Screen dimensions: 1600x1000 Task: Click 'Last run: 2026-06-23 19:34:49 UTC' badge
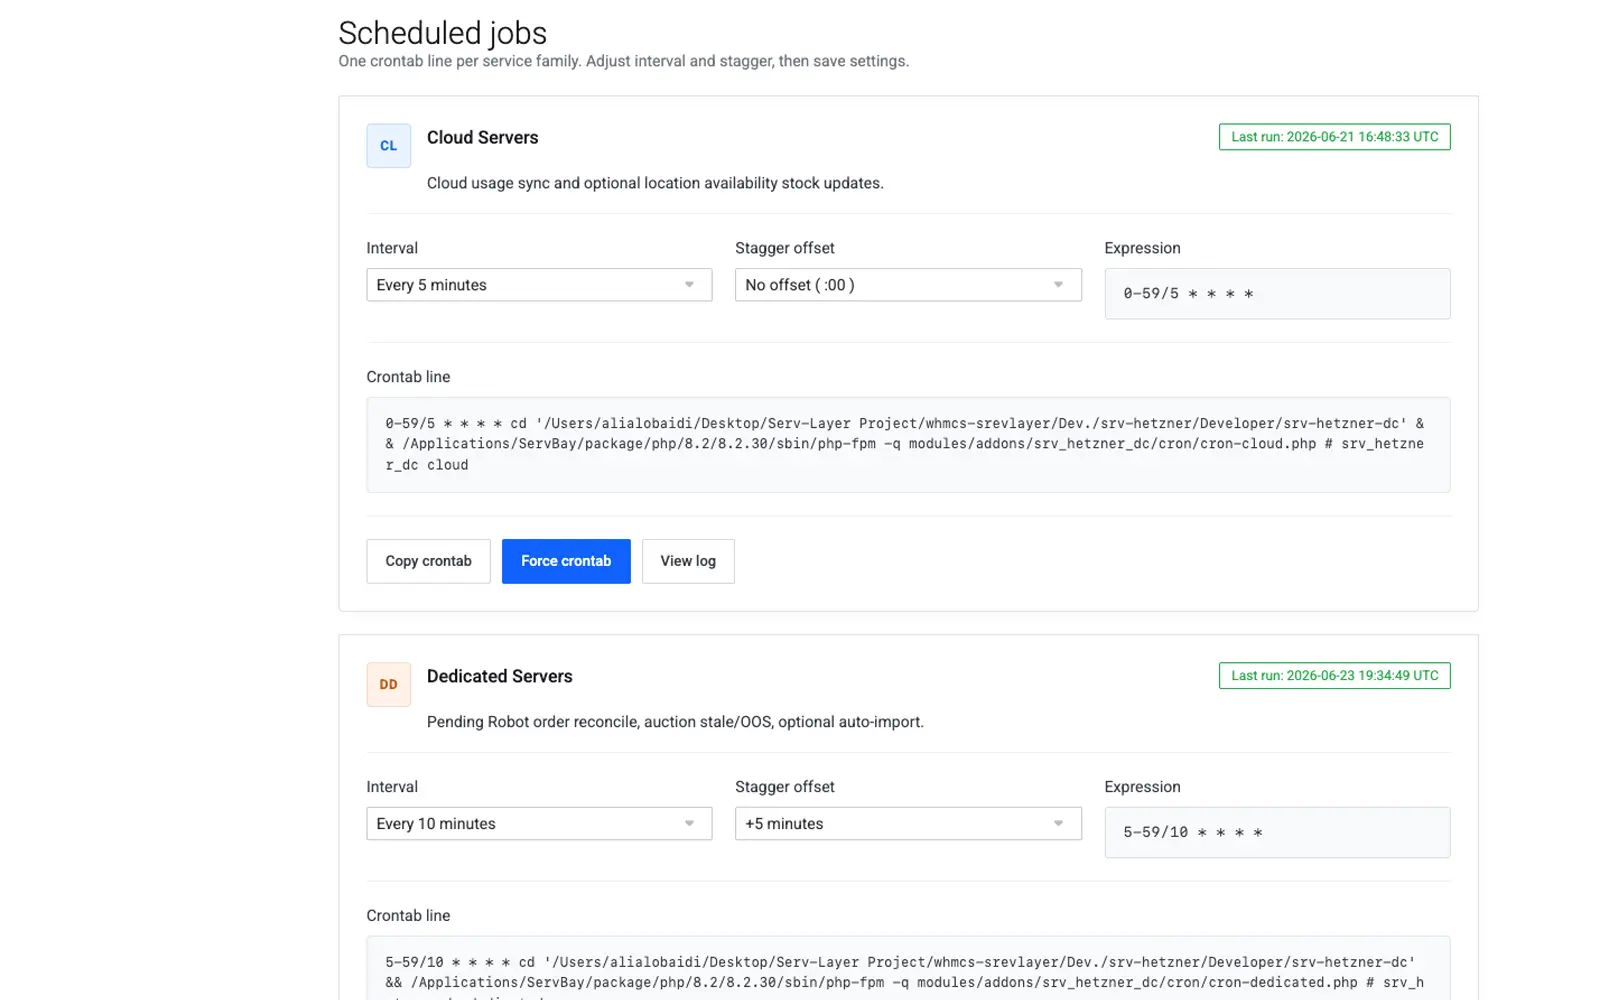[x=1334, y=676]
